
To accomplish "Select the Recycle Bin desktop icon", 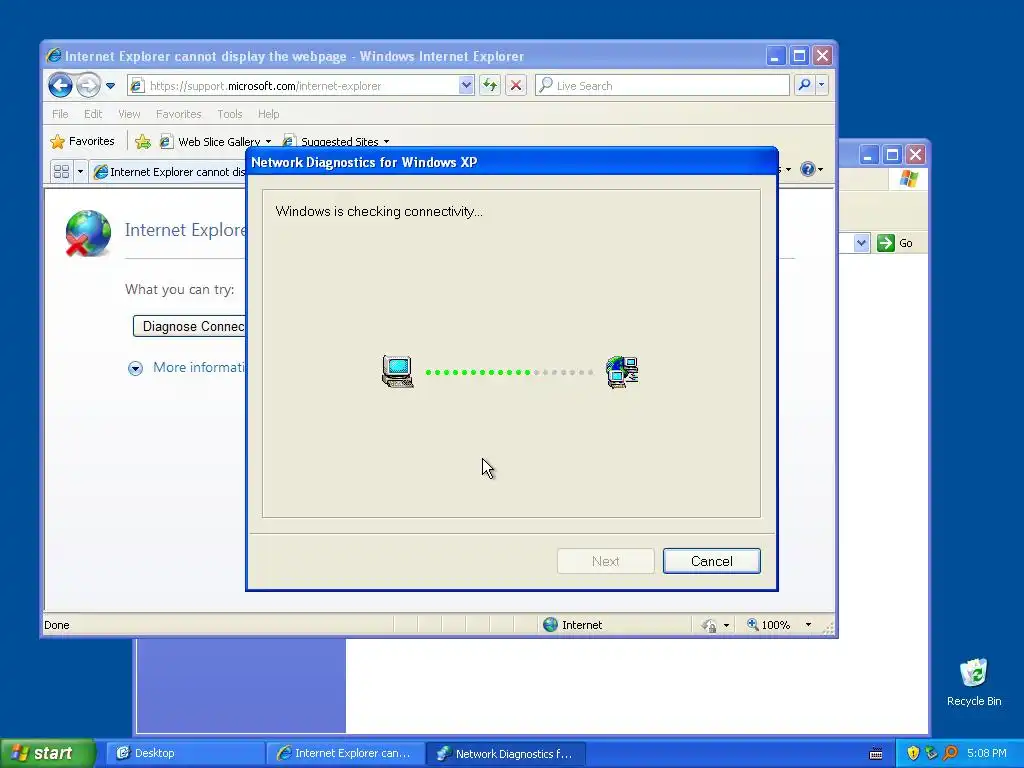I will 974,682.
